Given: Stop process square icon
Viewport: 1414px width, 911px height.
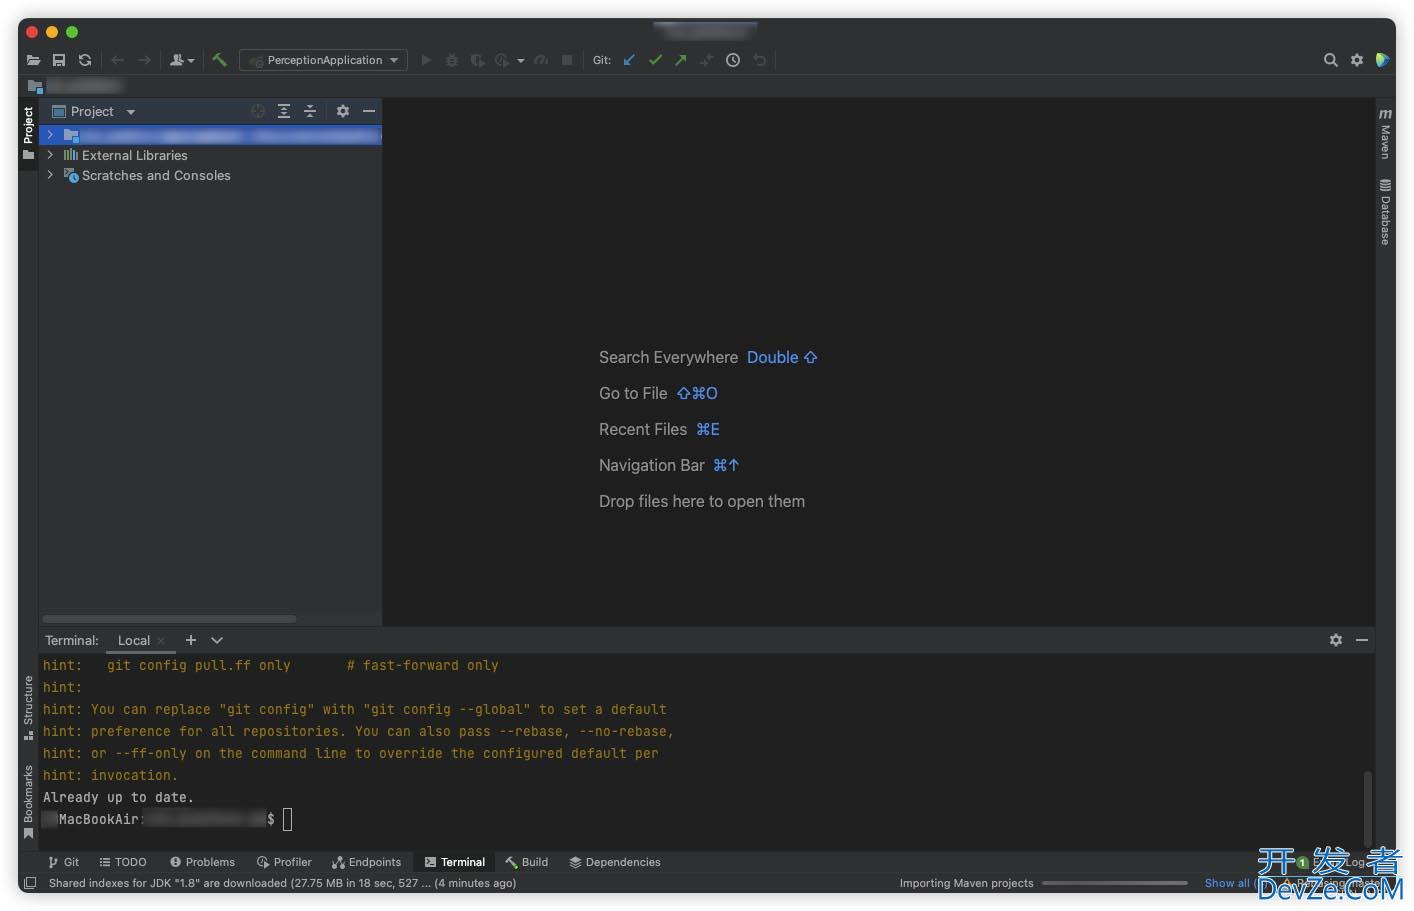Looking at the screenshot, I should 567,60.
